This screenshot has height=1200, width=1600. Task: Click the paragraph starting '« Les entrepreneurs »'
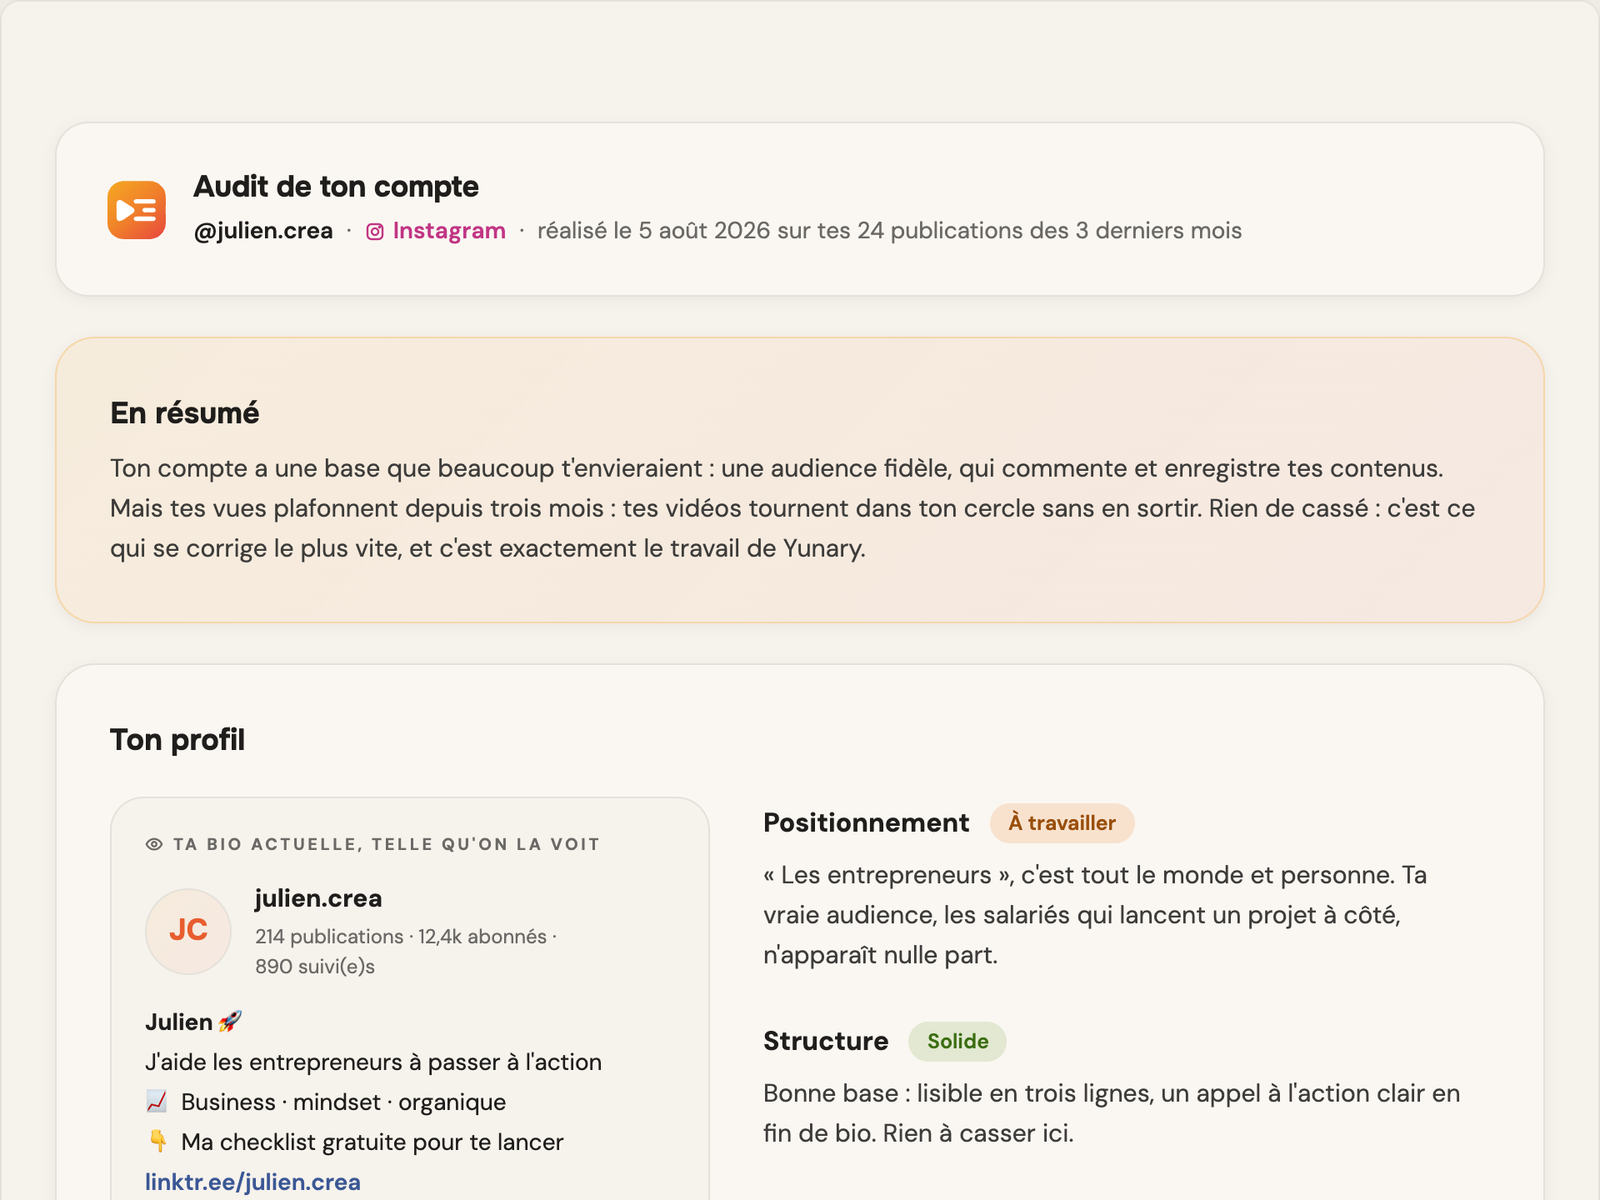pyautogui.click(x=1095, y=915)
